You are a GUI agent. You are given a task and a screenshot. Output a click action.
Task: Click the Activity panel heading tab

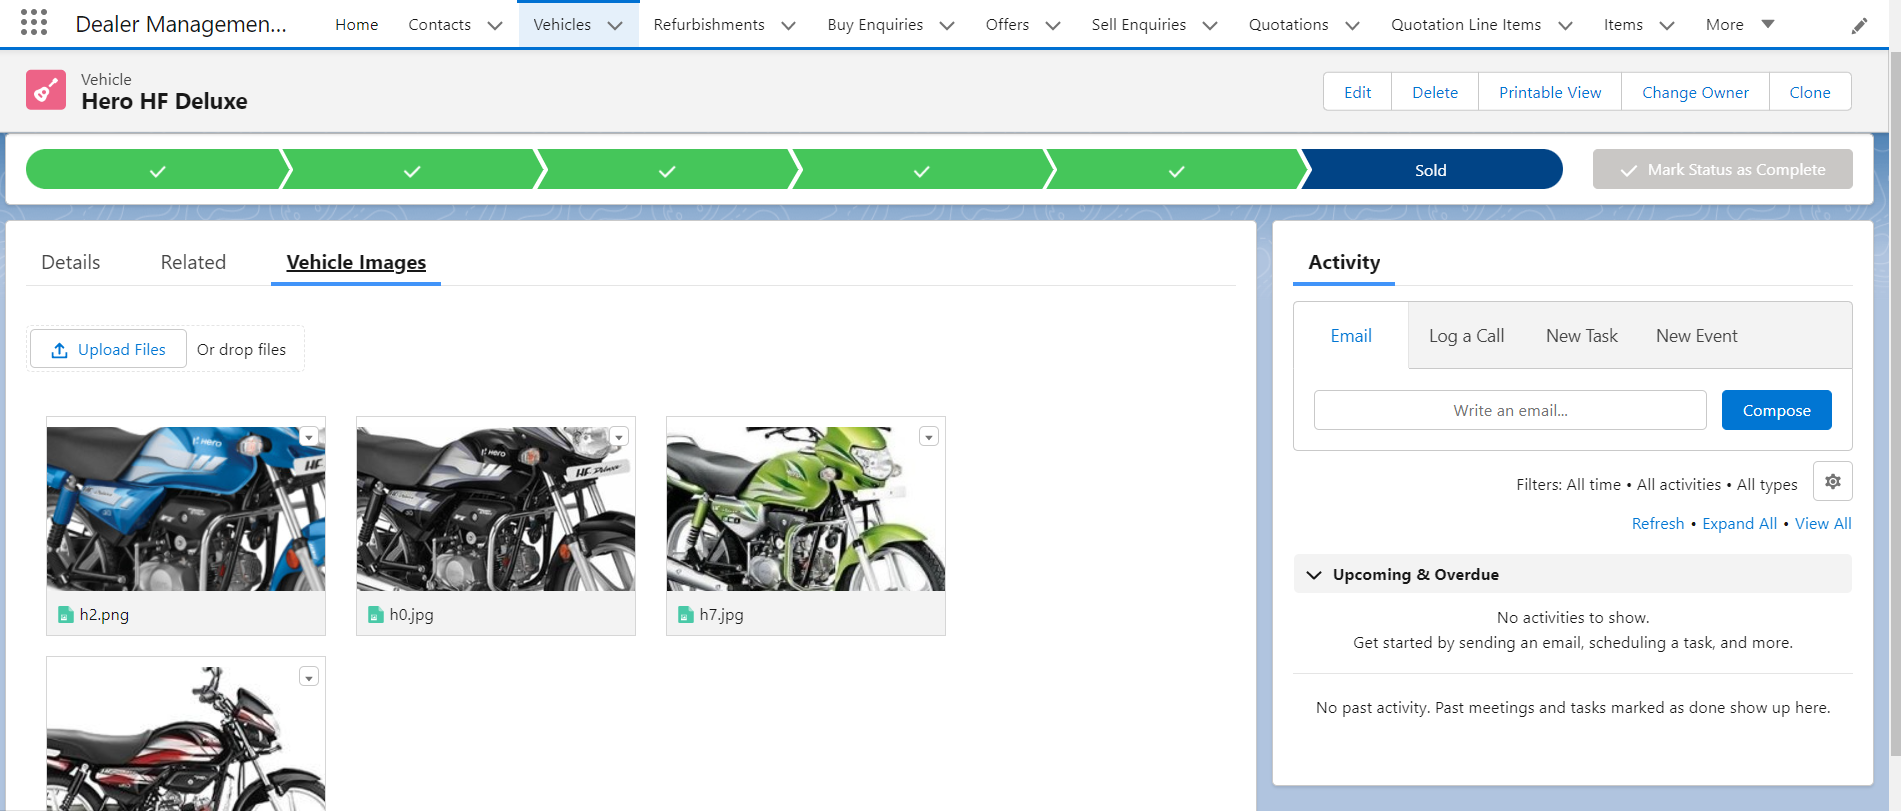point(1344,262)
